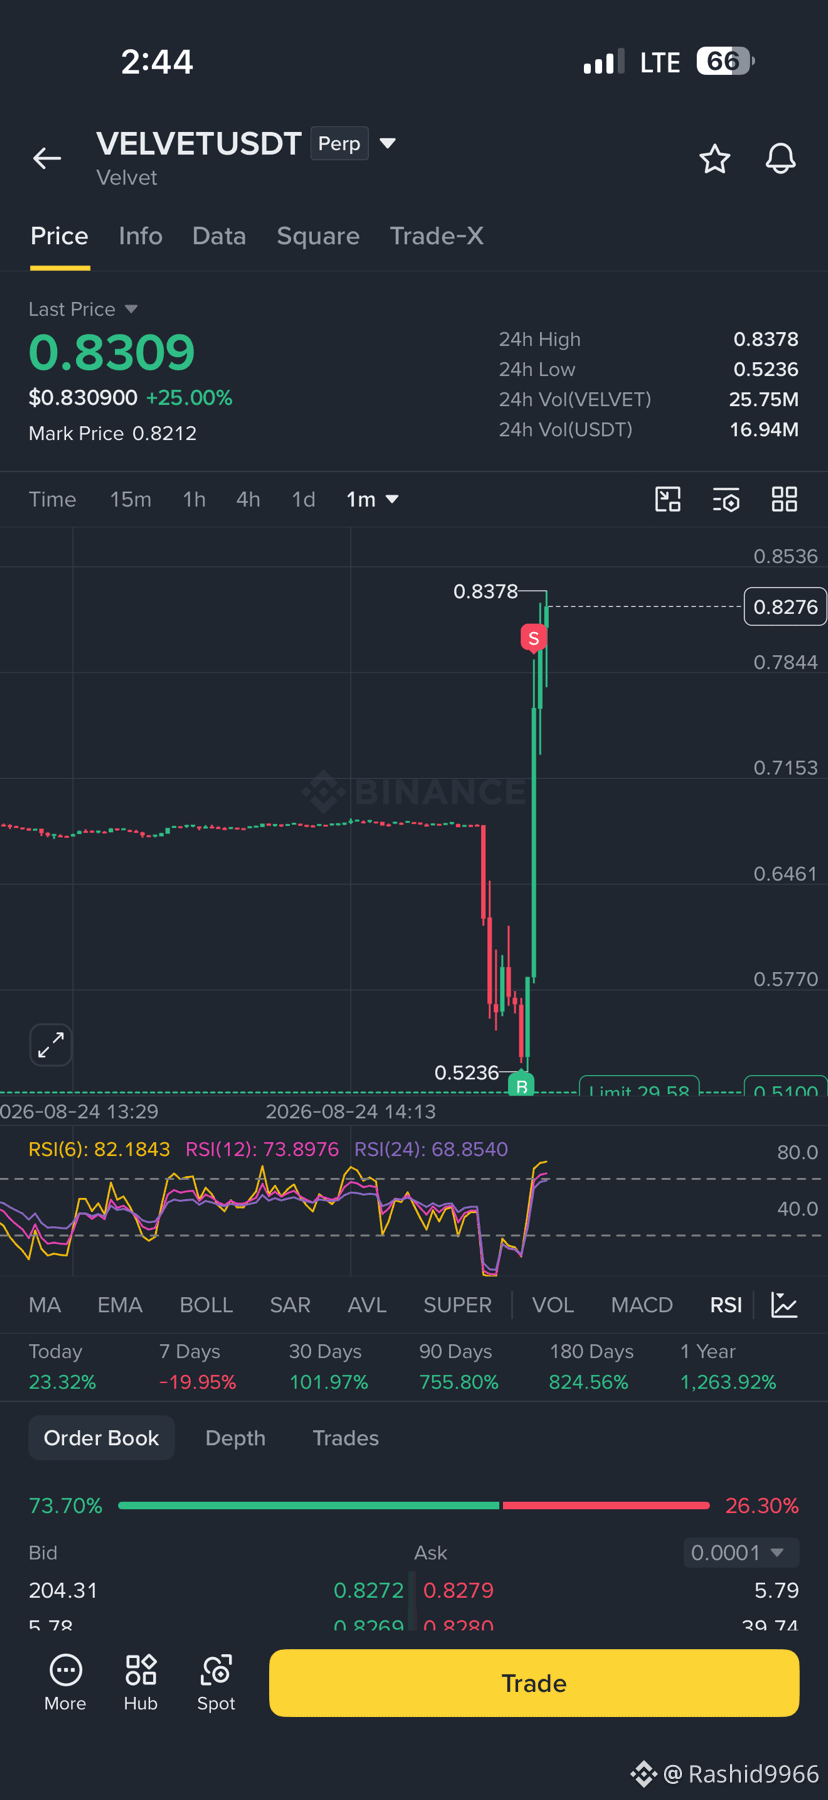
Task: Enable the BOLL overlay indicator
Action: coord(206,1305)
